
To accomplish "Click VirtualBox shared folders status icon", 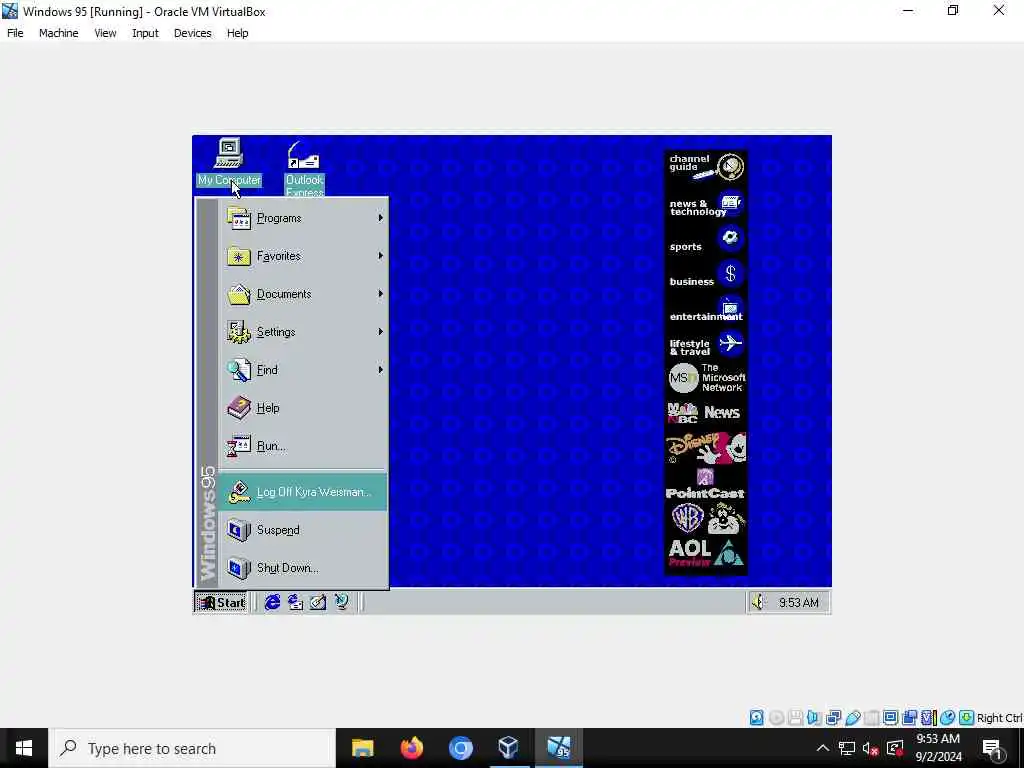I will click(872, 718).
